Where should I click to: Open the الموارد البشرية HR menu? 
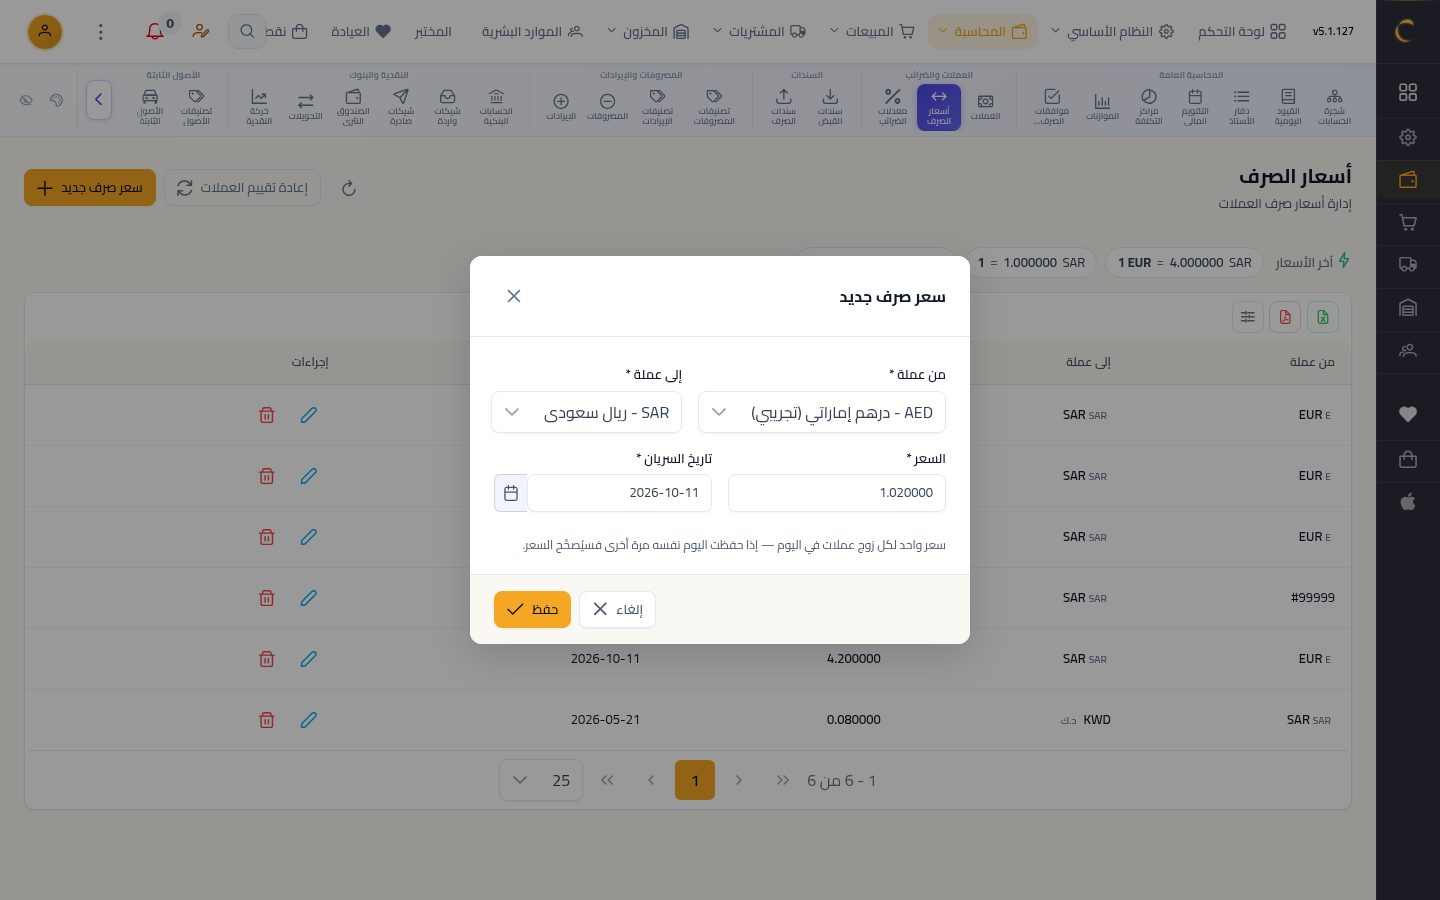[x=532, y=32]
